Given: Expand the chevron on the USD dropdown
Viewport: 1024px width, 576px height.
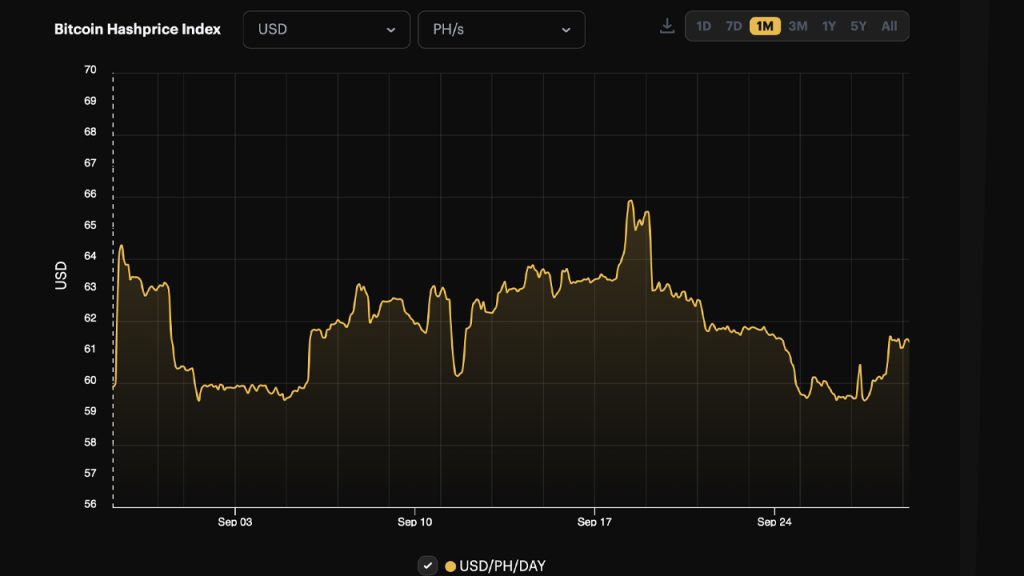Looking at the screenshot, I should click(x=392, y=29).
